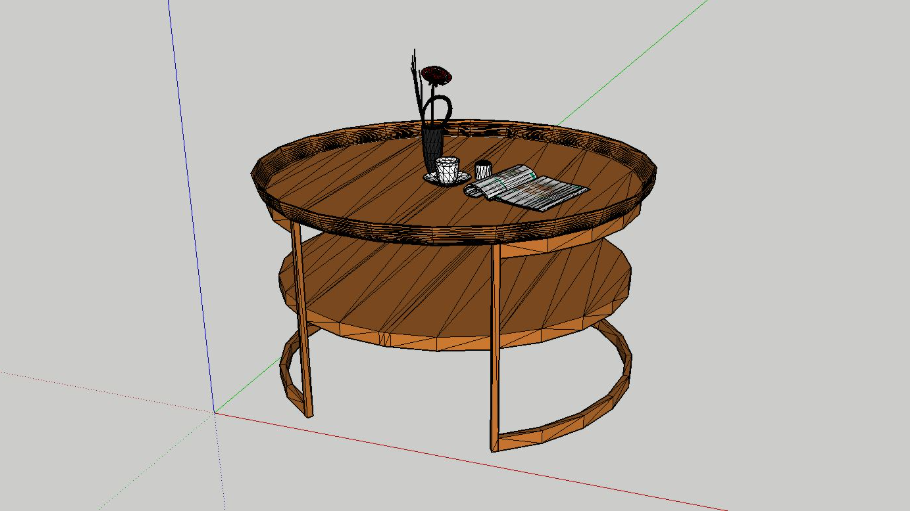Click the saucer under the white teacup
Screen dimensions: 910x511
pyautogui.click(x=446, y=180)
